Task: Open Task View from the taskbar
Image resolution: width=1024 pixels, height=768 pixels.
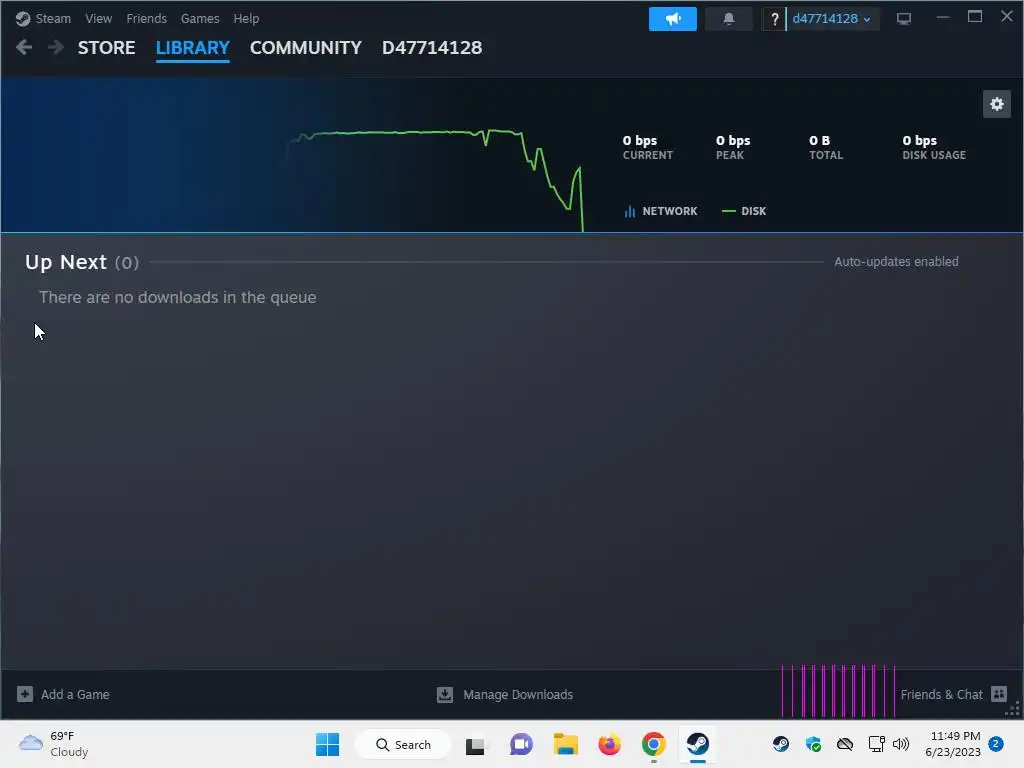Action: tap(475, 744)
